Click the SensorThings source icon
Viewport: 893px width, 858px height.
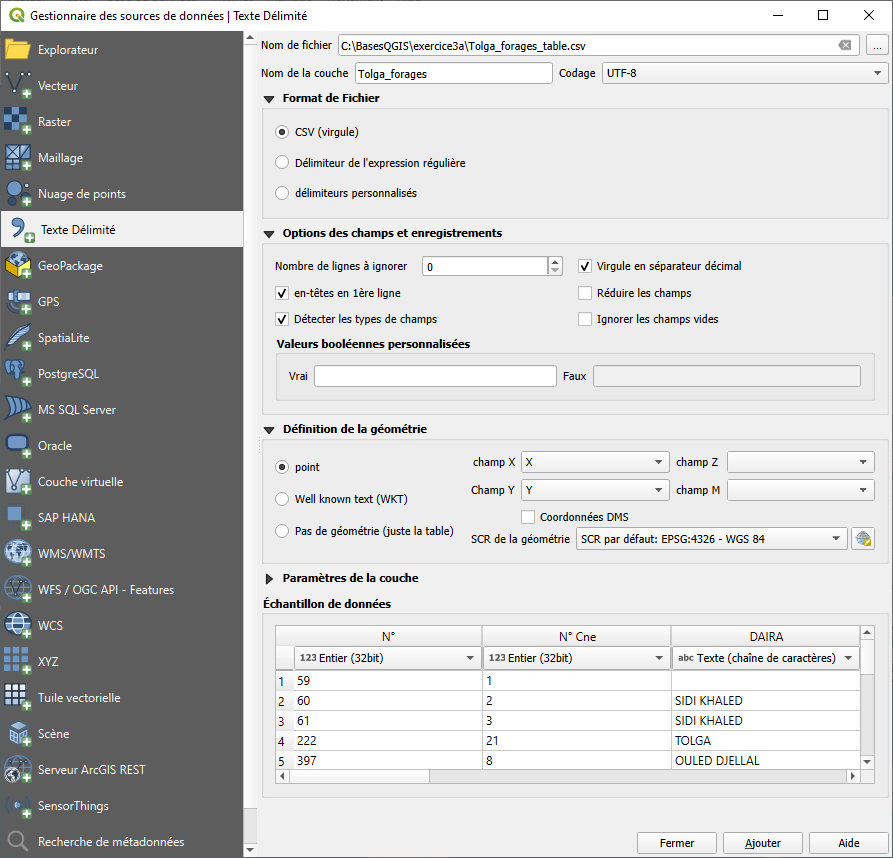coord(19,806)
